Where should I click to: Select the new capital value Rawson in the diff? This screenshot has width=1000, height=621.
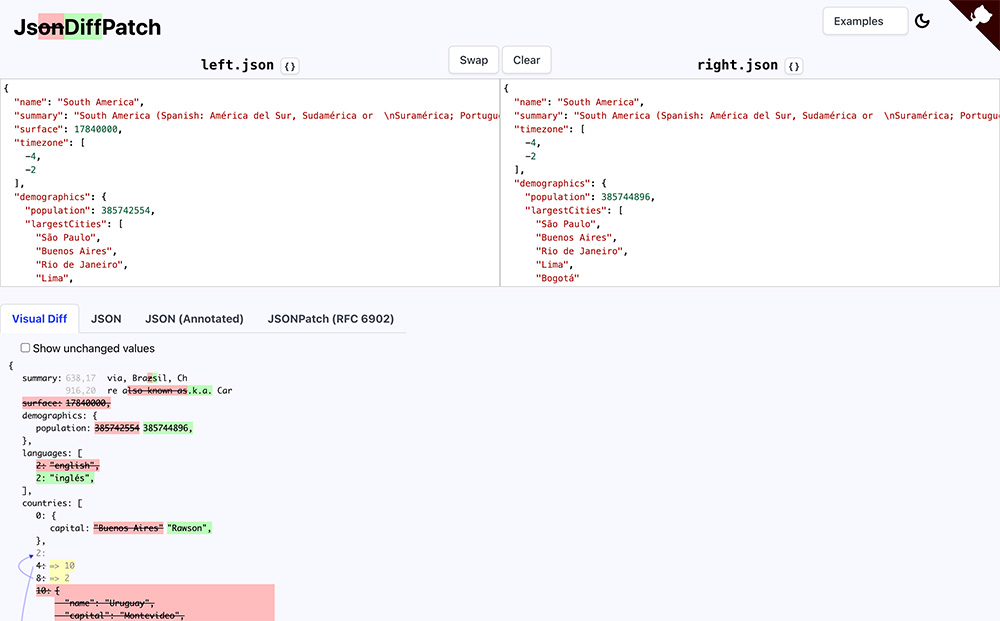point(189,527)
